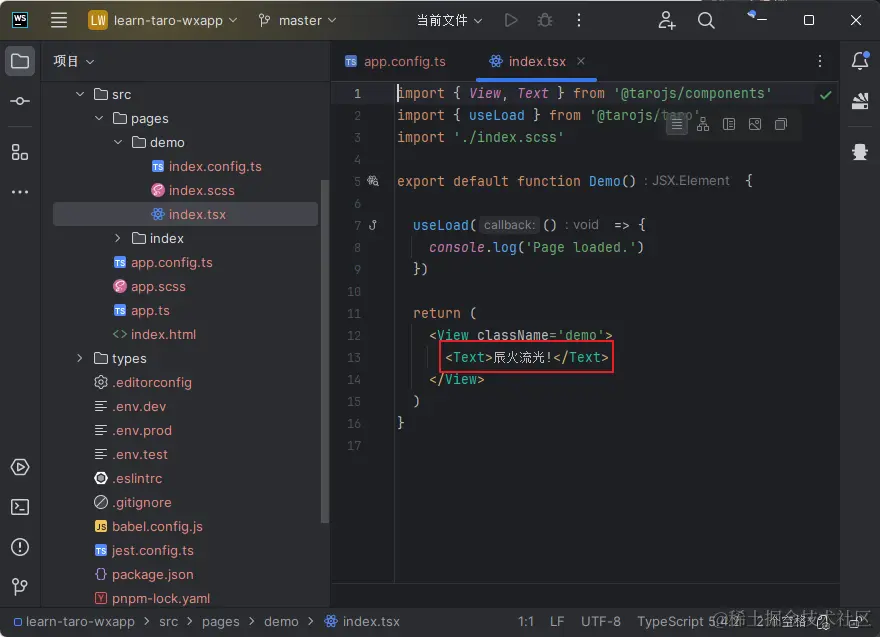This screenshot has height=637, width=880.
Task: Open Code With Me add user icon
Action: [x=667, y=20]
